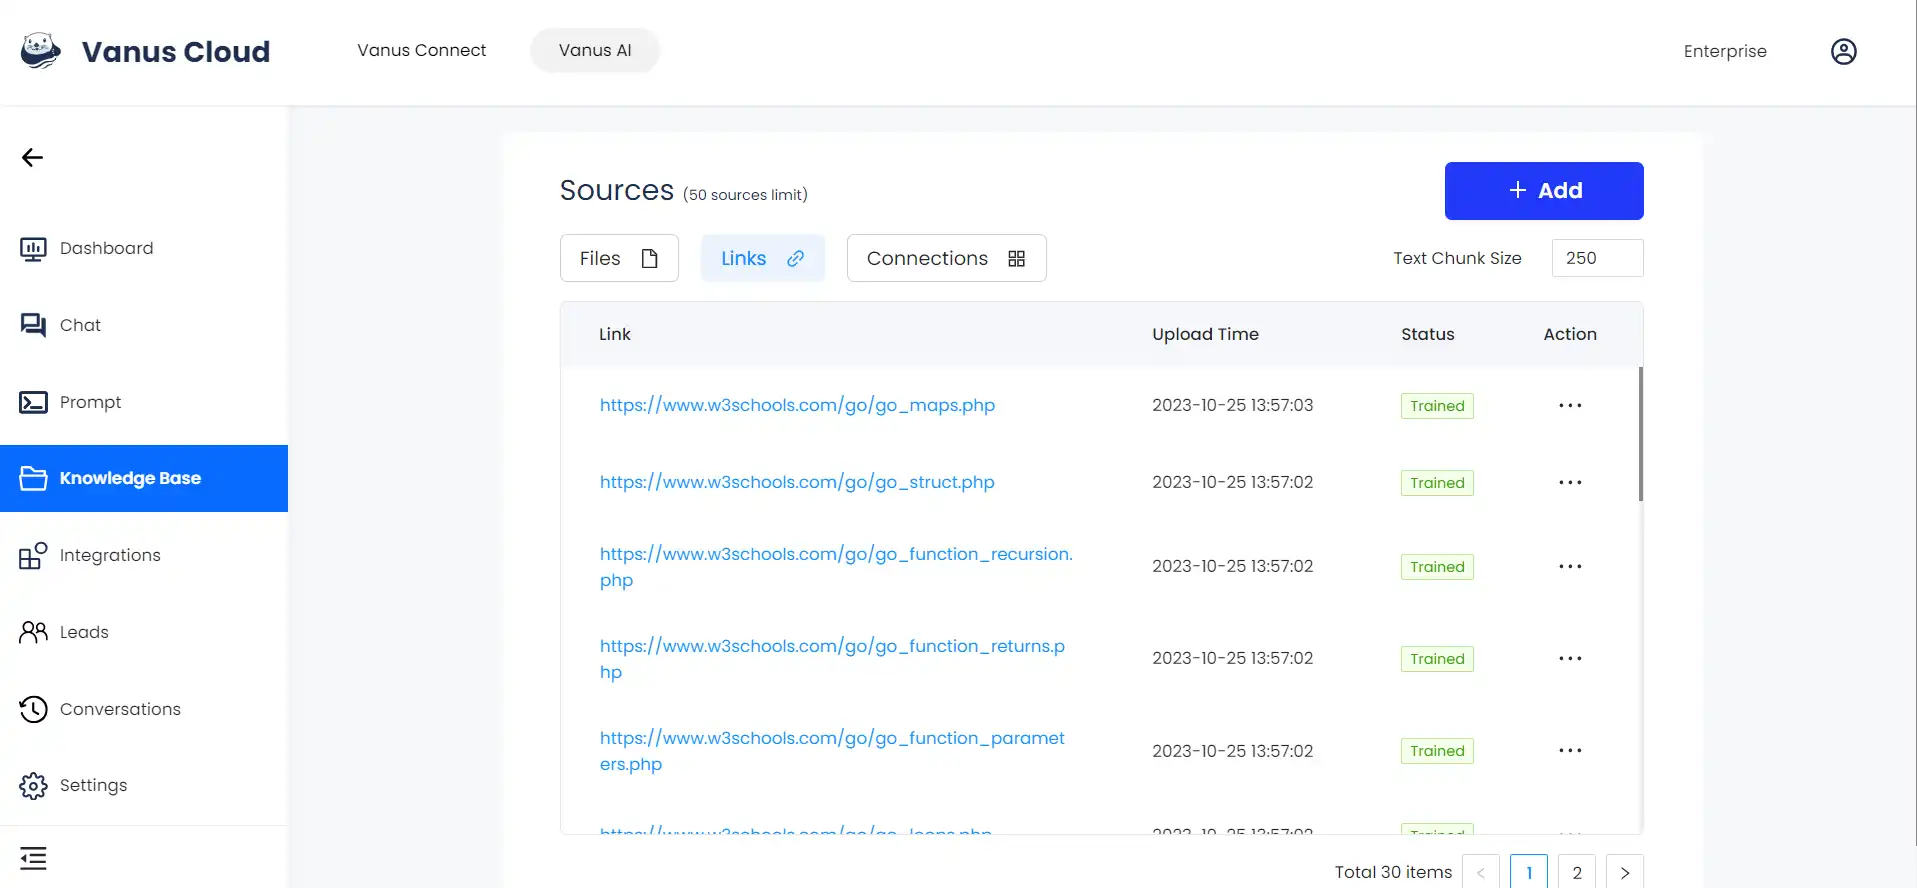Go to pagination page 2

[x=1577, y=872]
